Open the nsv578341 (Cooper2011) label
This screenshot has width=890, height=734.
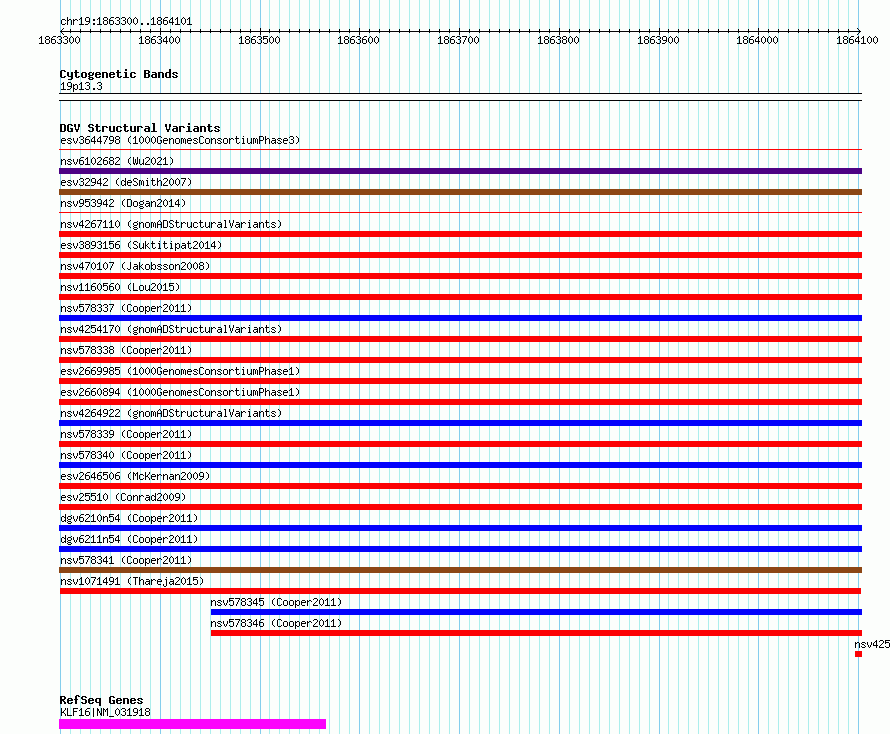(126, 560)
